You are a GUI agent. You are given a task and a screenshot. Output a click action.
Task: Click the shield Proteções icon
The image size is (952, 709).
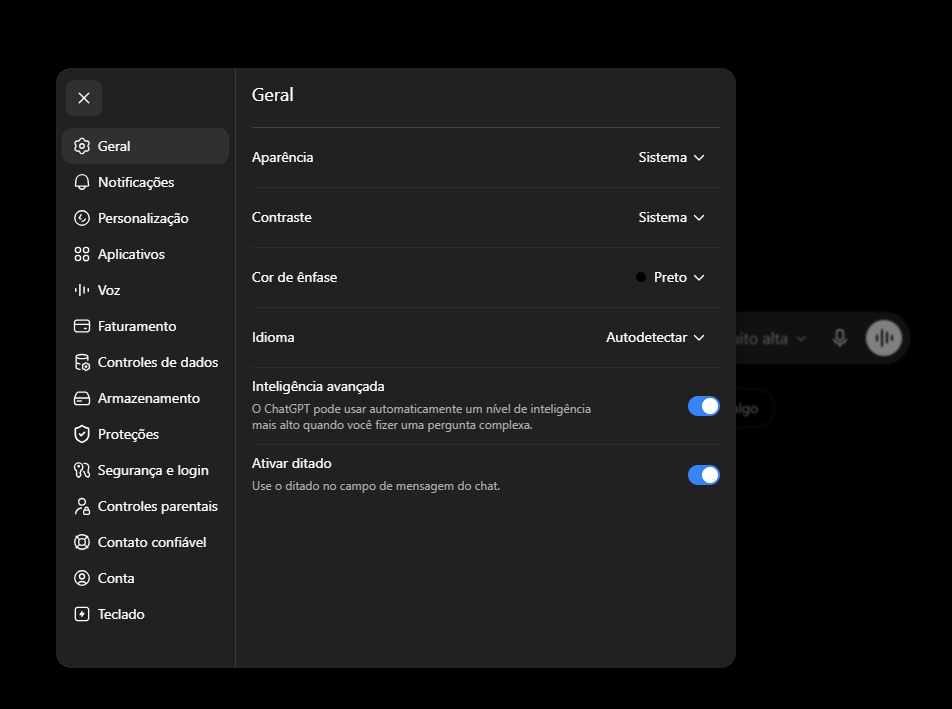click(82, 434)
